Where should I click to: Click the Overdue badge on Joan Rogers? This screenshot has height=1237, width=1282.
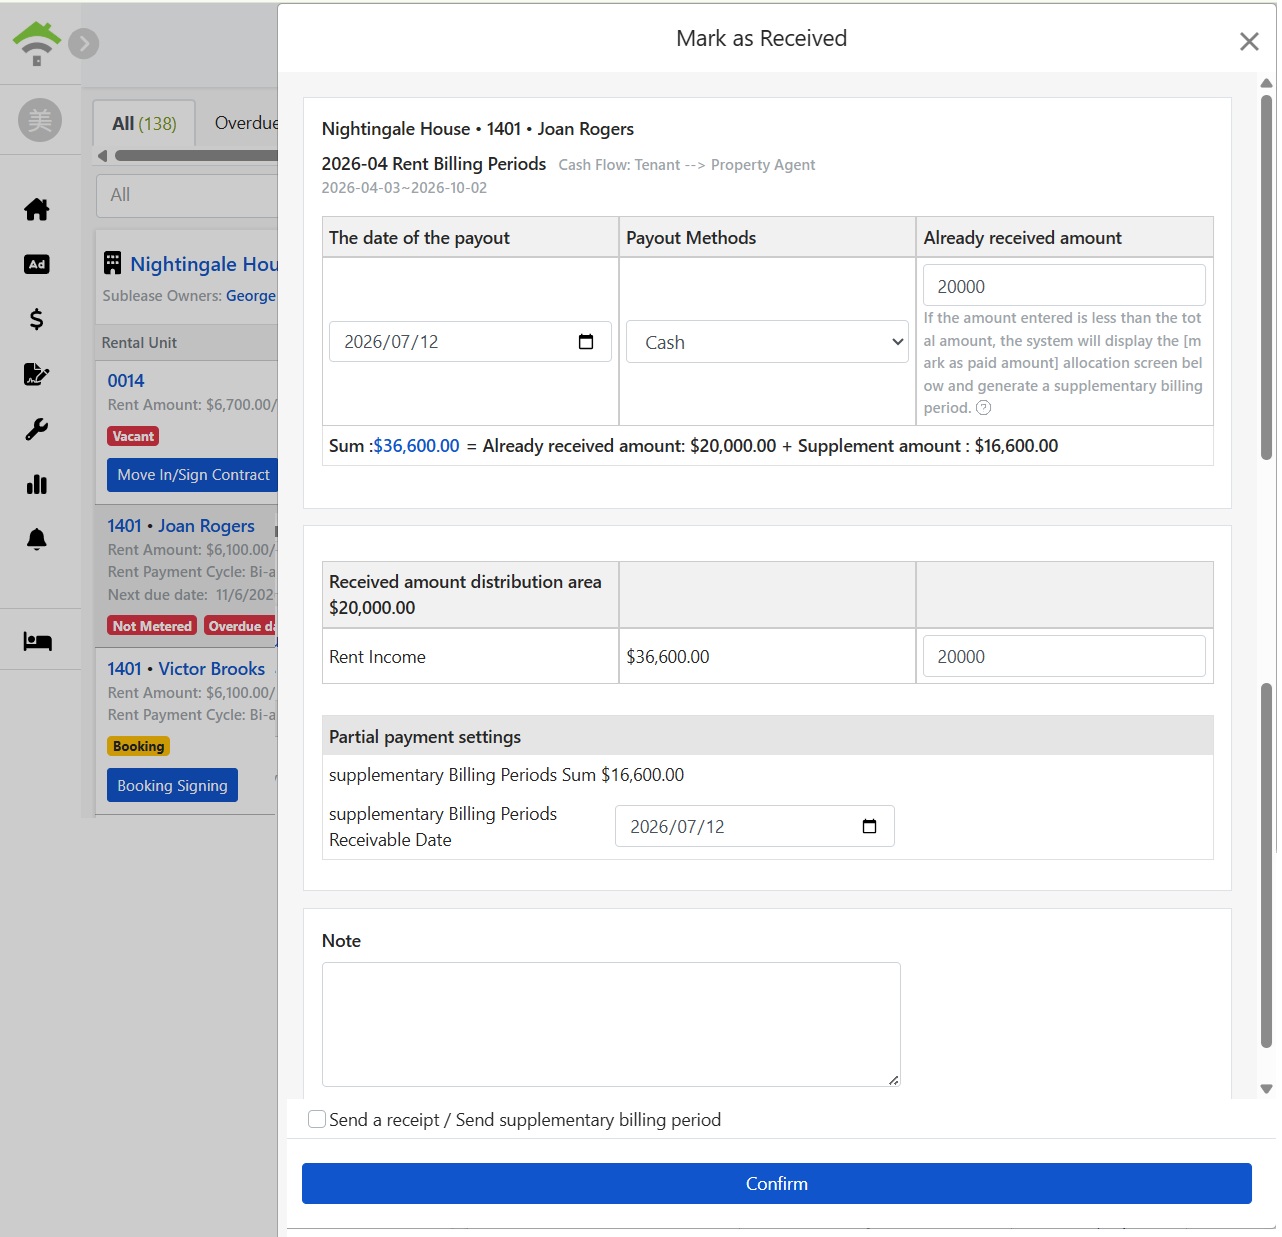click(x=241, y=626)
